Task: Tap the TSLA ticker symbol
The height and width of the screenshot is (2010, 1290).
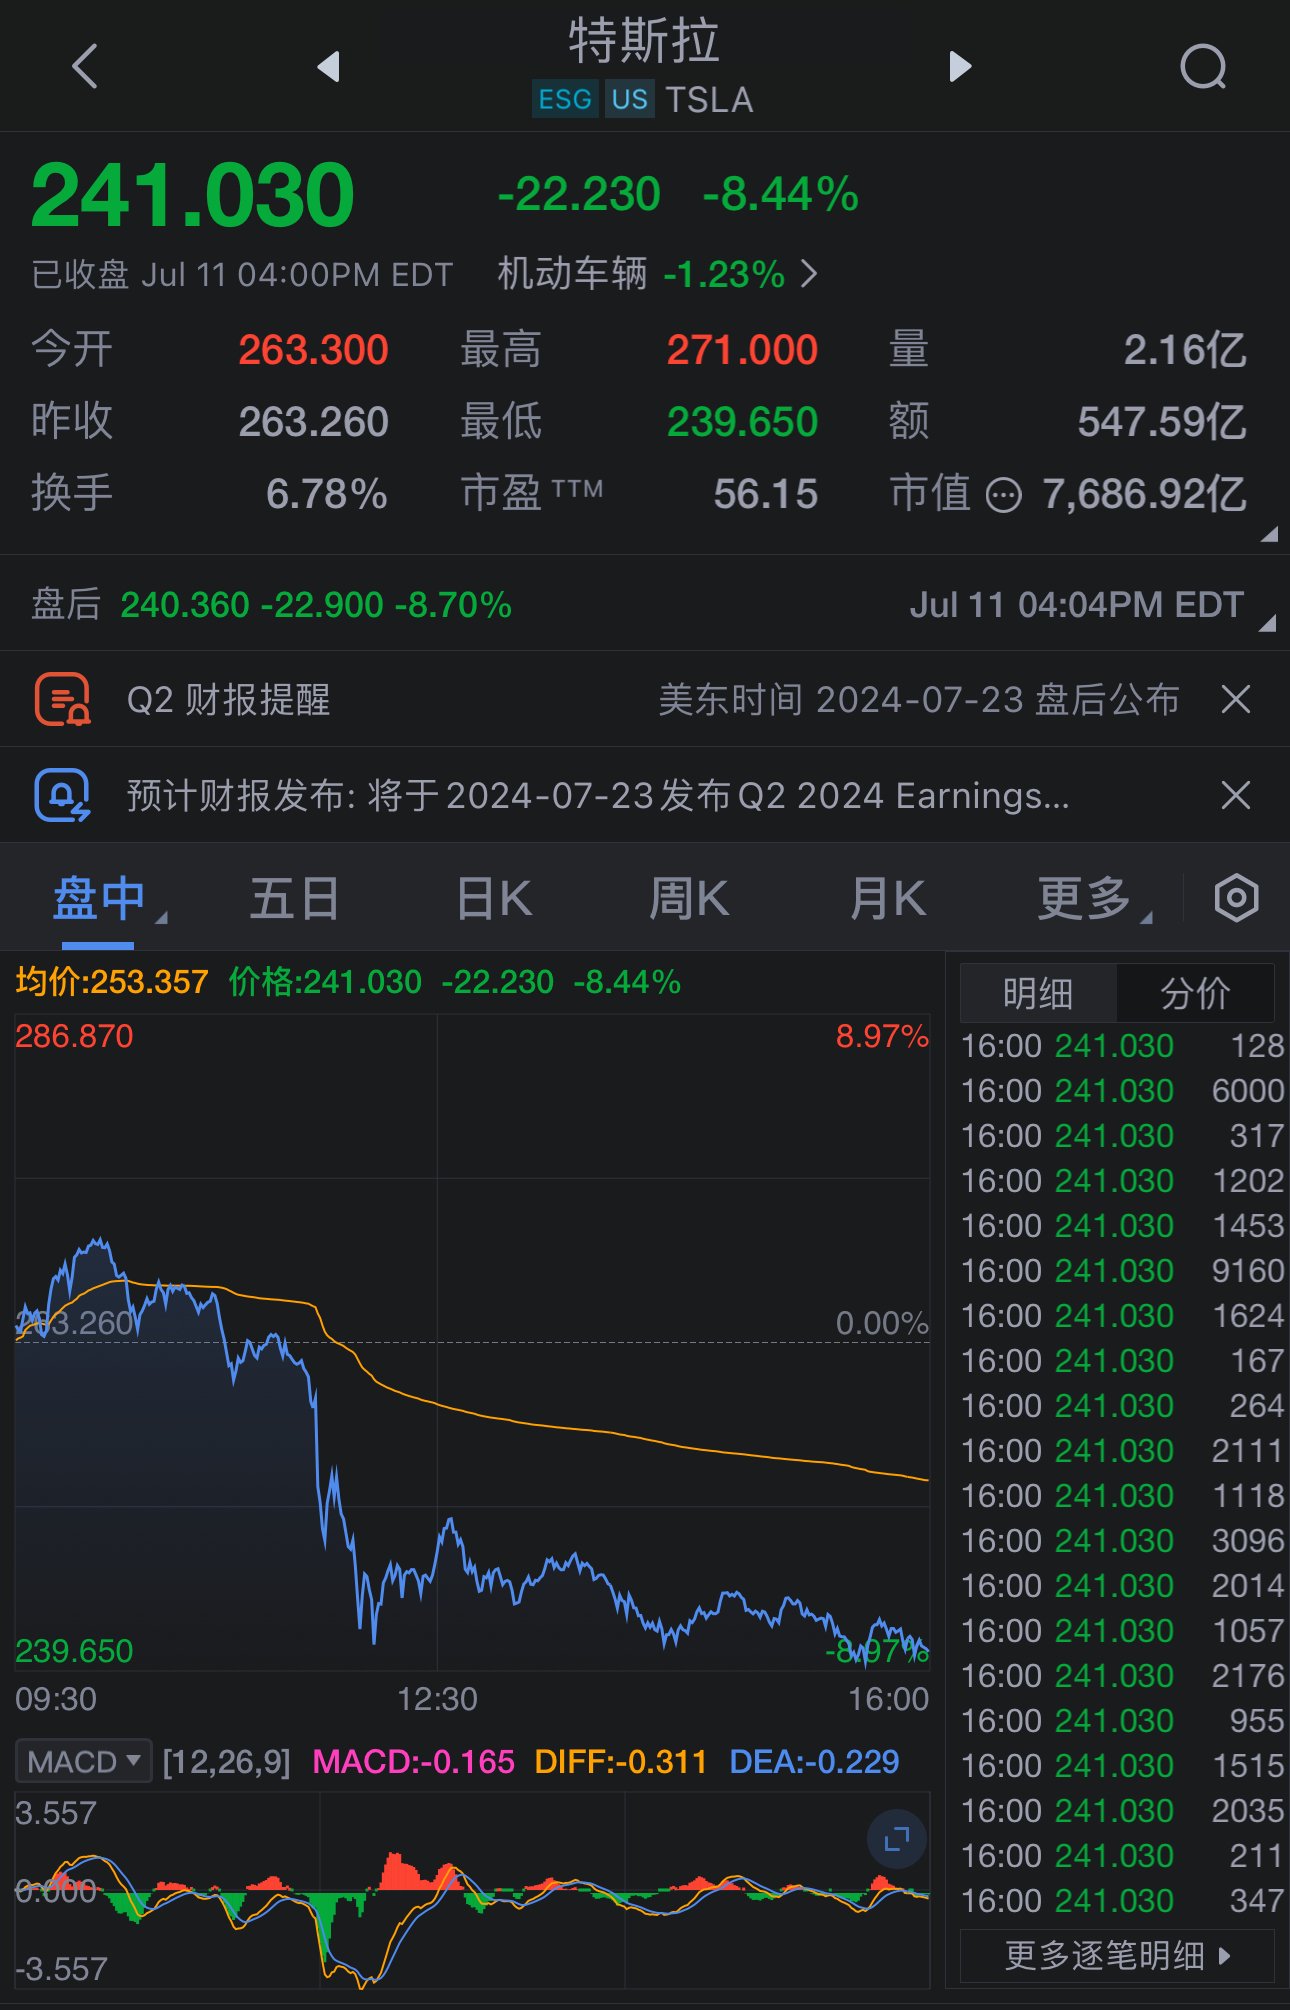Action: coord(709,100)
